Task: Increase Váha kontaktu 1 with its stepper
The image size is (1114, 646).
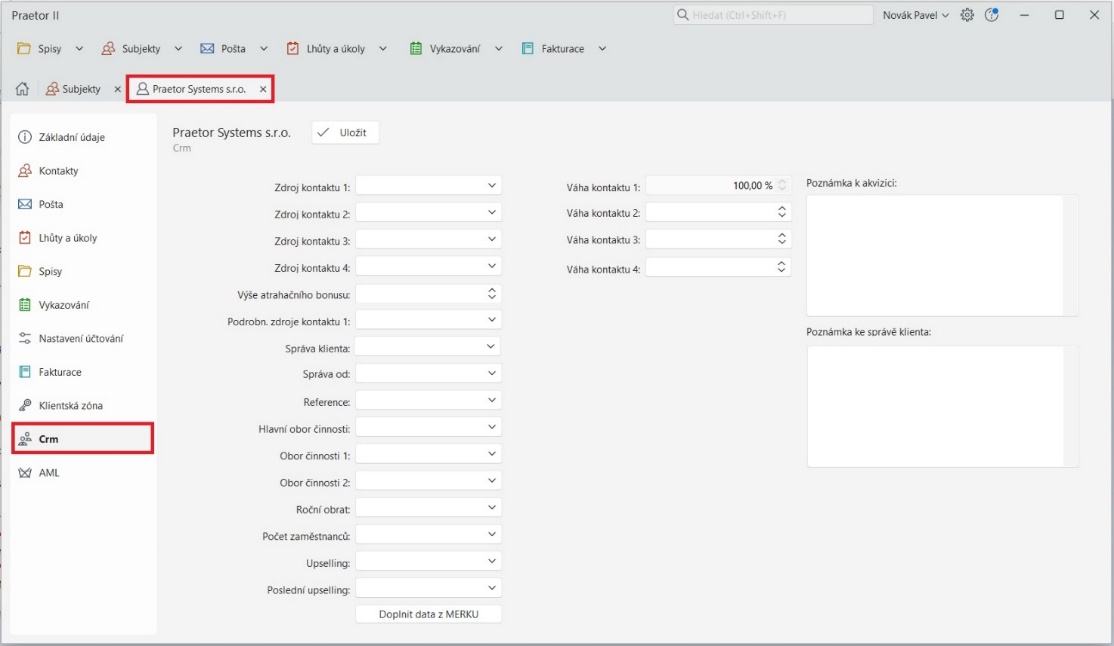Action: pyautogui.click(x=784, y=181)
